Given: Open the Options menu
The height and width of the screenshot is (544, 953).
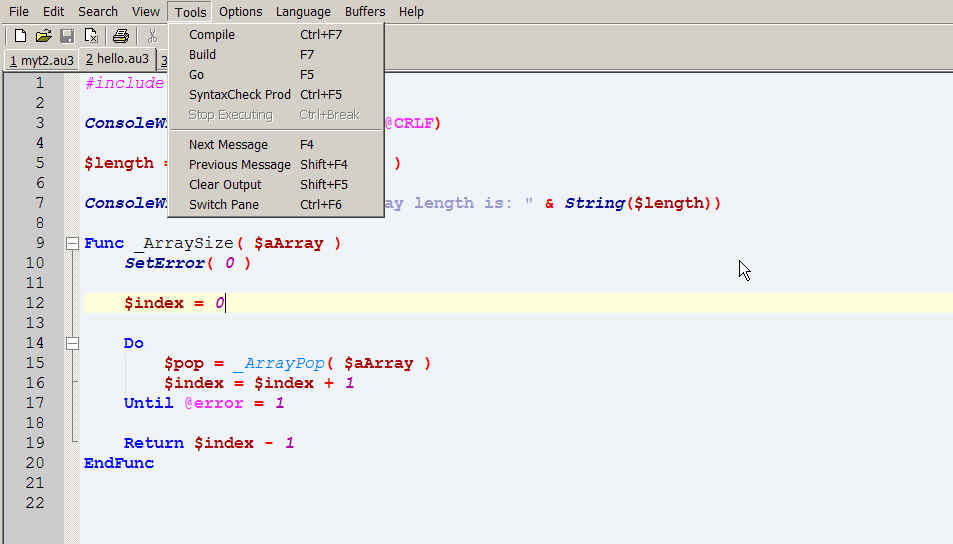Looking at the screenshot, I should coord(241,12).
